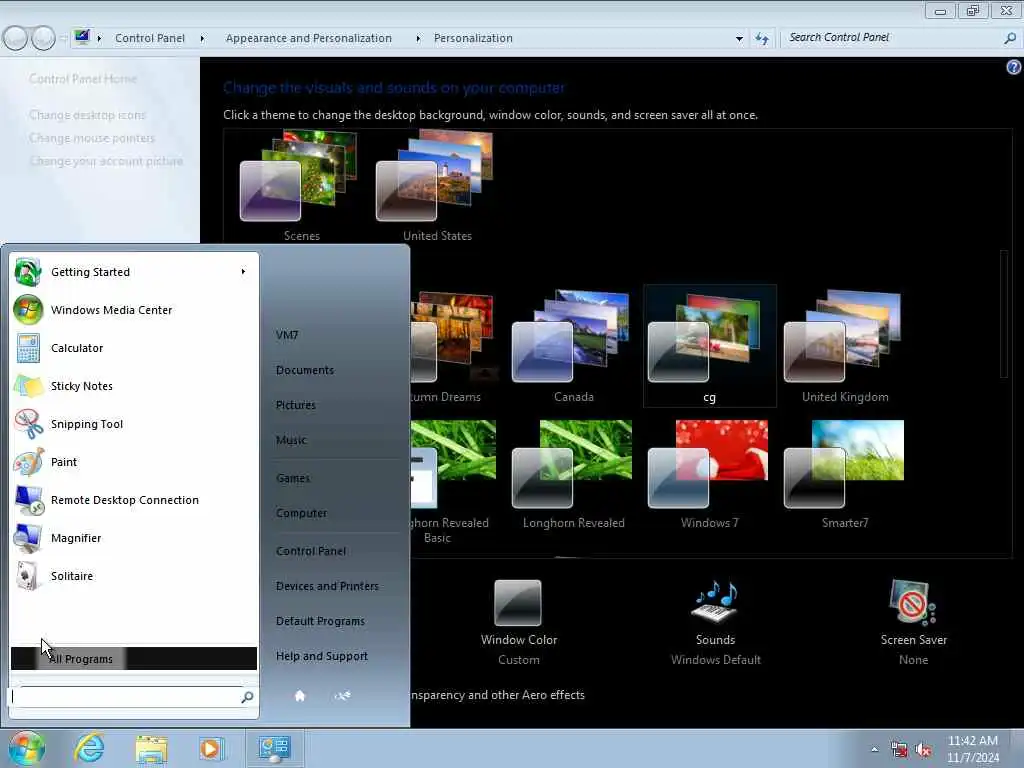Open Remote Desktop Connection
The height and width of the screenshot is (768, 1024).
[x=134, y=500]
